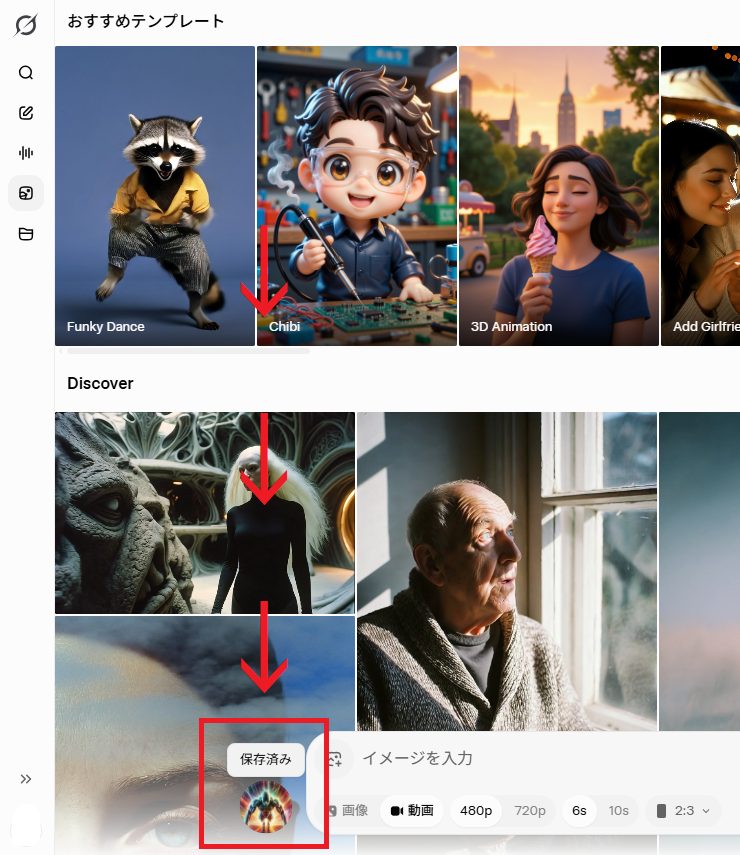Click the 保存済み tooltip label

tap(266, 760)
